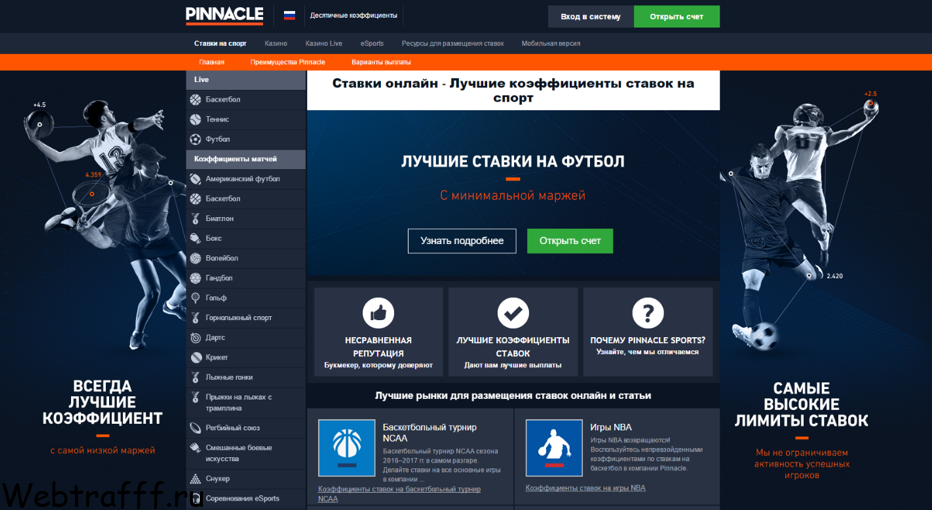Click handball icon beside Гандбол
The image size is (932, 510).
click(196, 278)
